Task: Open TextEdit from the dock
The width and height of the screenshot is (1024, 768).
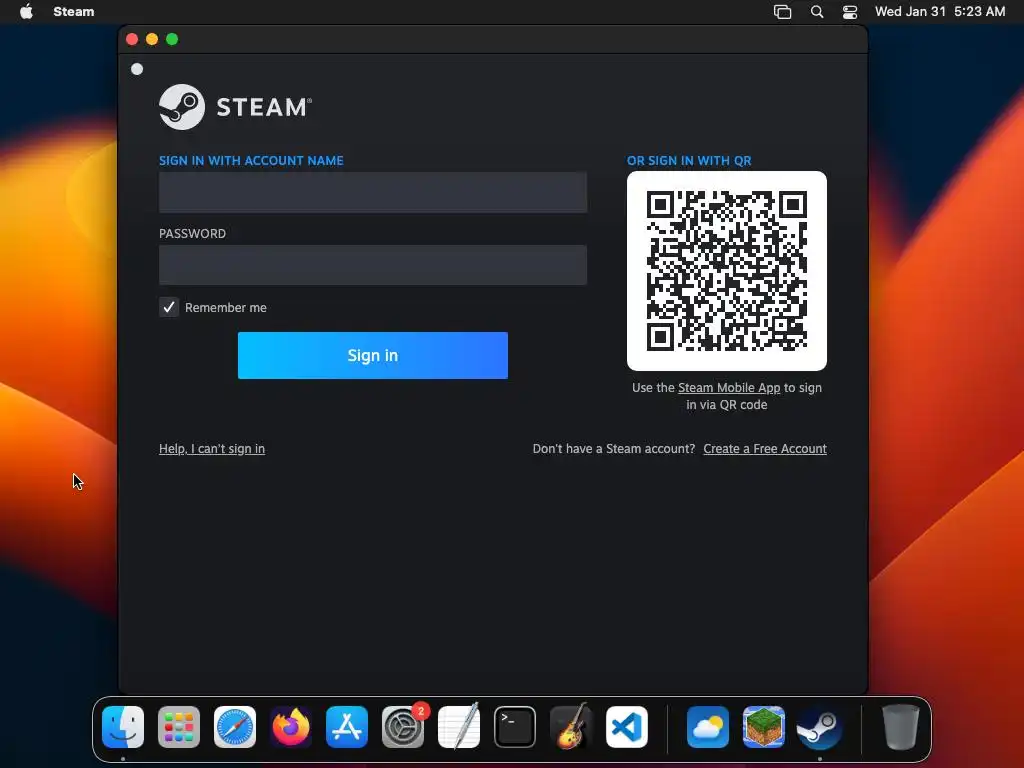Action: [x=459, y=727]
